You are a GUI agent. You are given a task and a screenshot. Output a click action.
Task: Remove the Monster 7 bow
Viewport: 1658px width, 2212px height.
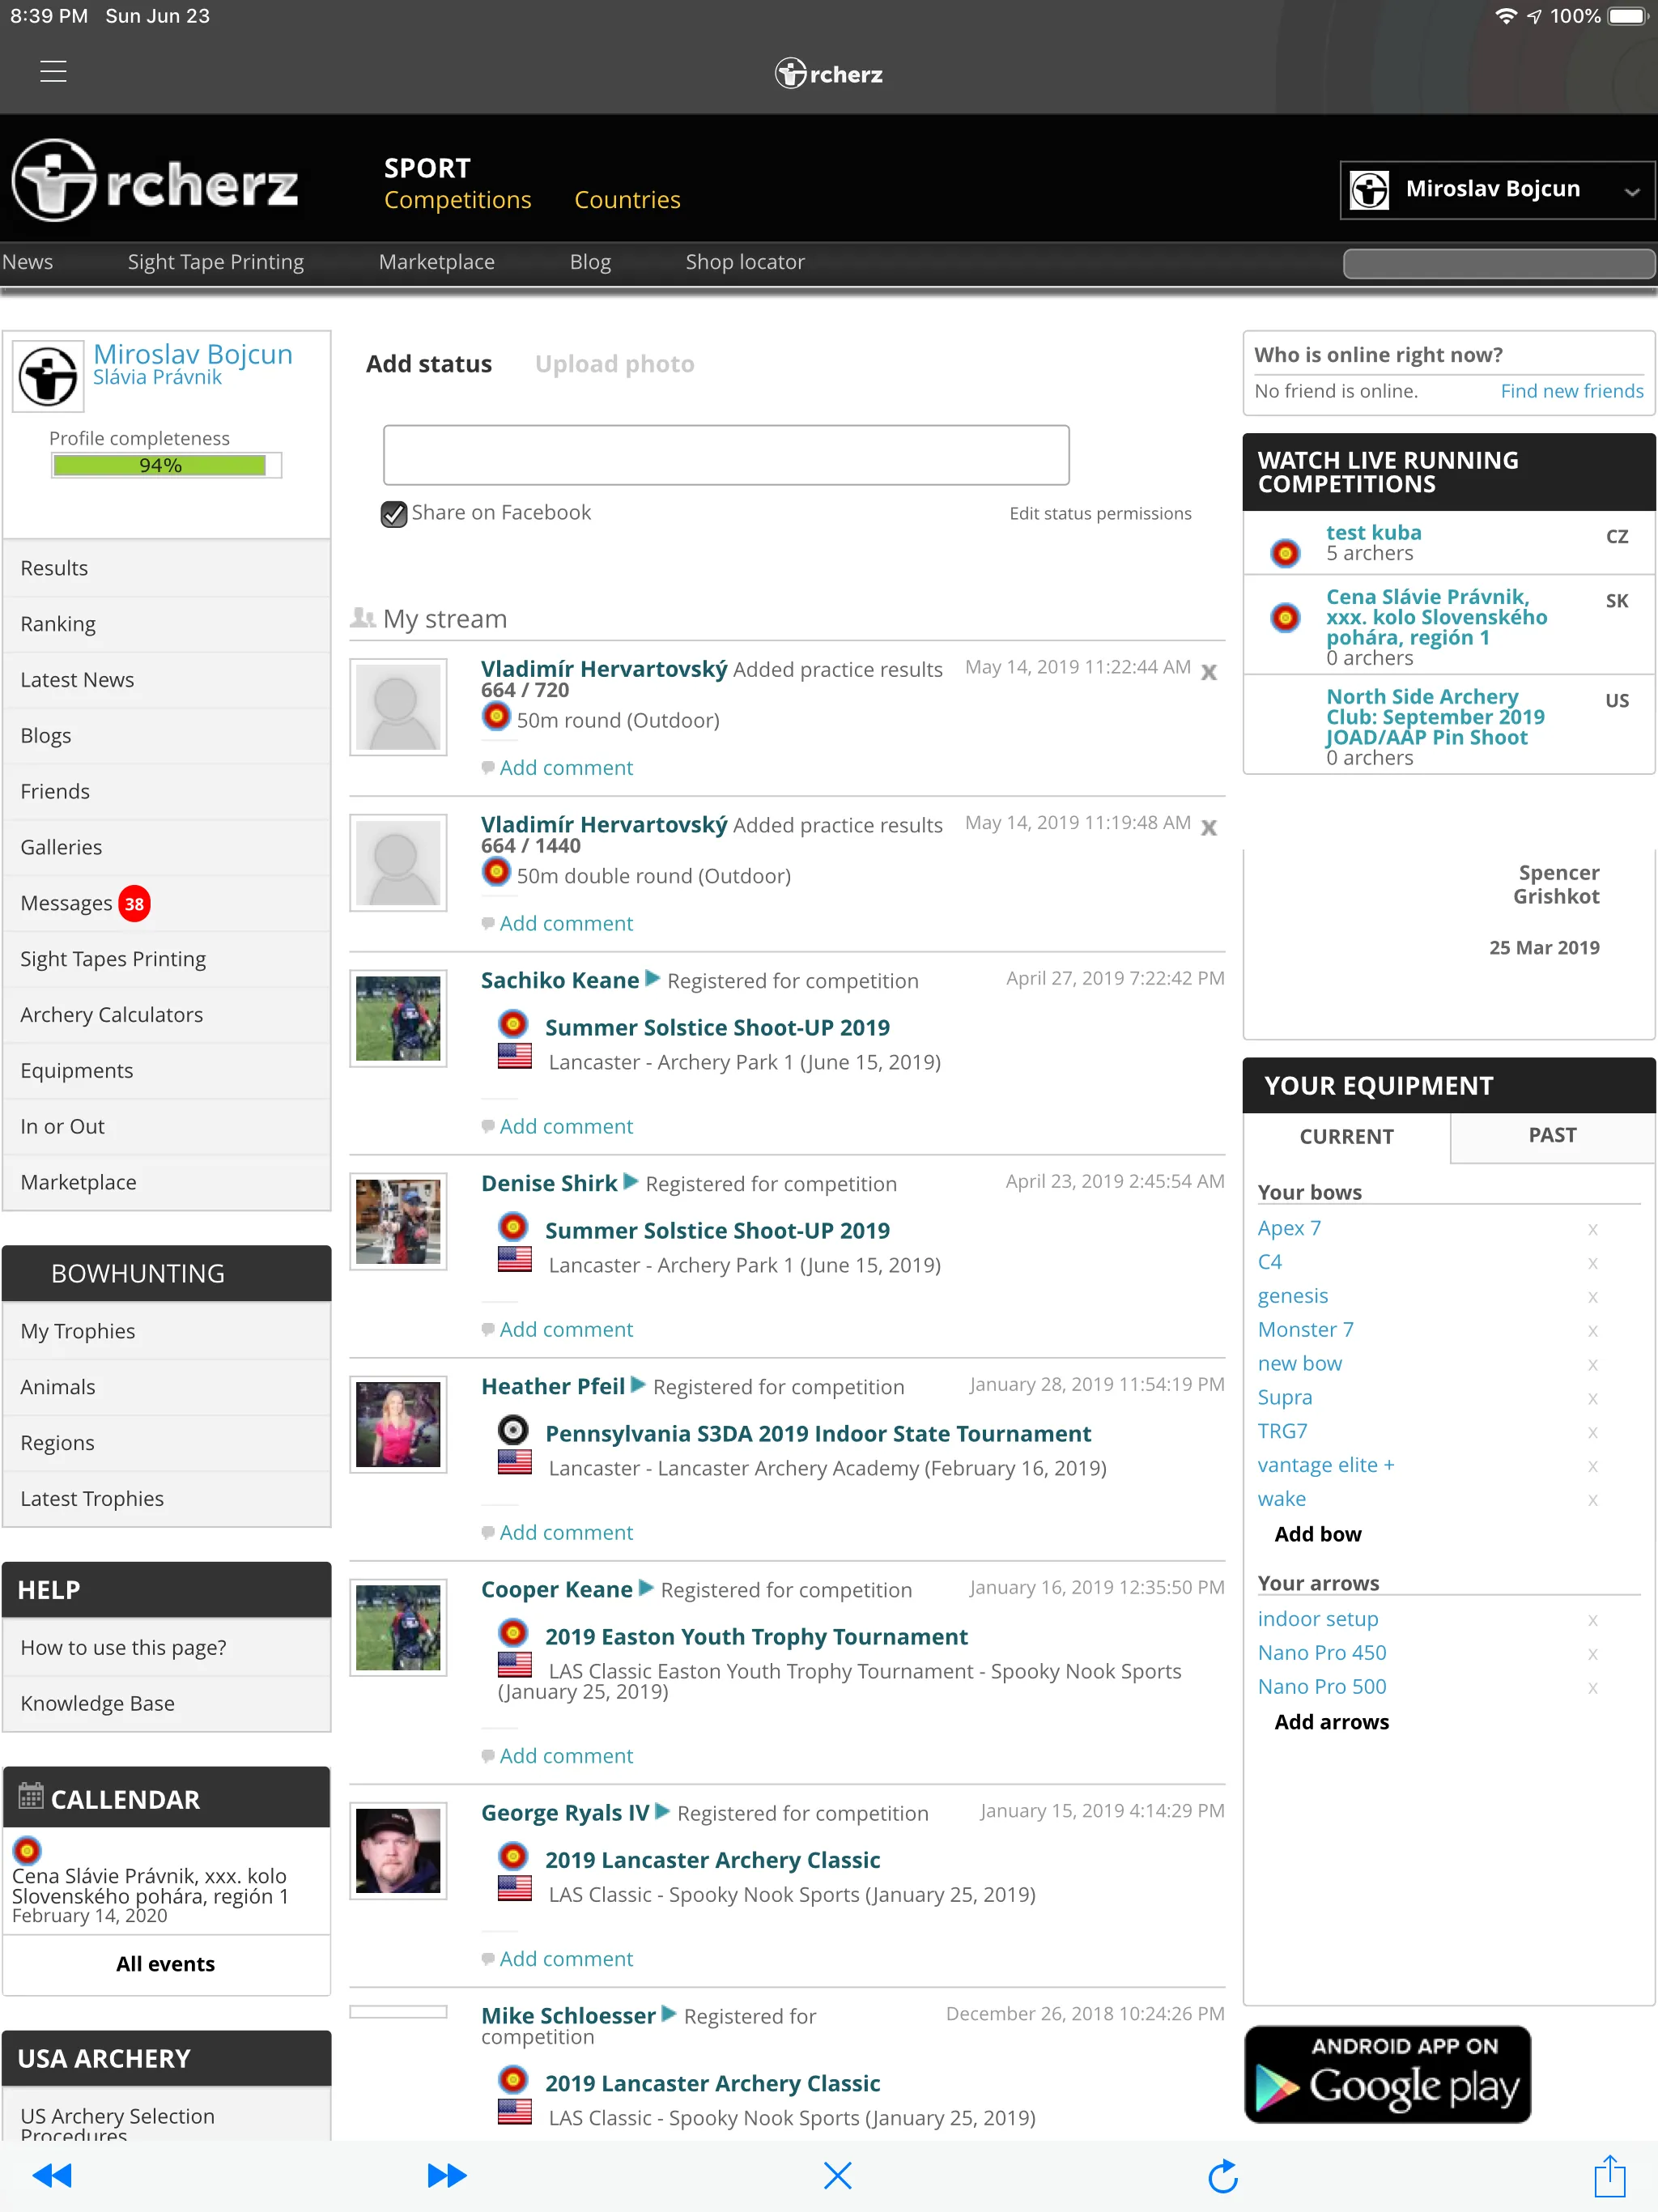click(x=1593, y=1331)
